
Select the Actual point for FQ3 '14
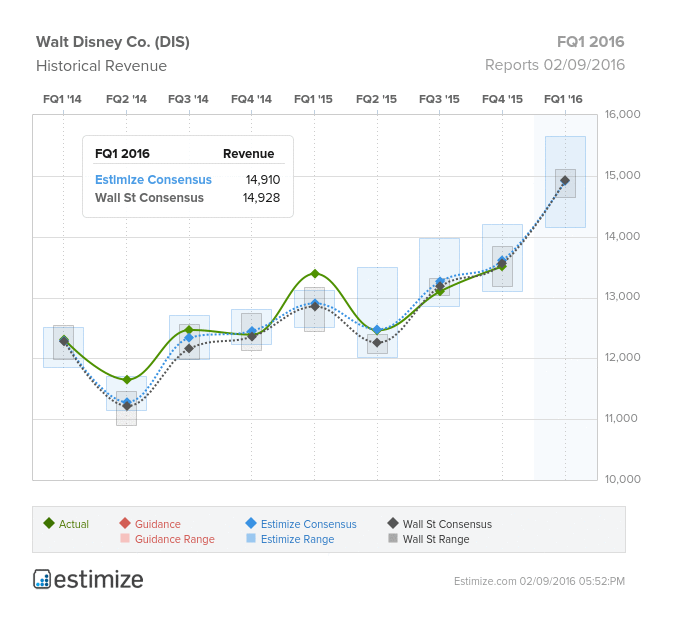pyautogui.click(x=189, y=330)
